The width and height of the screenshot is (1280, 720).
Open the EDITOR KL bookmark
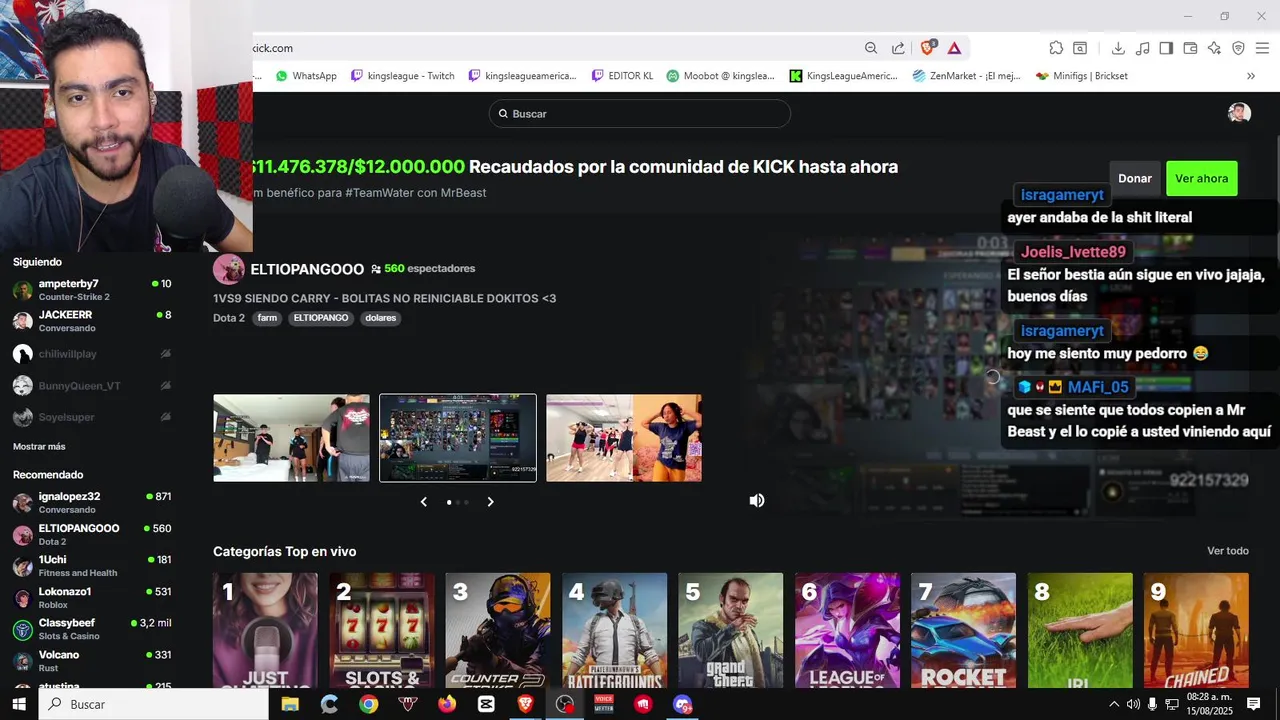(x=622, y=76)
